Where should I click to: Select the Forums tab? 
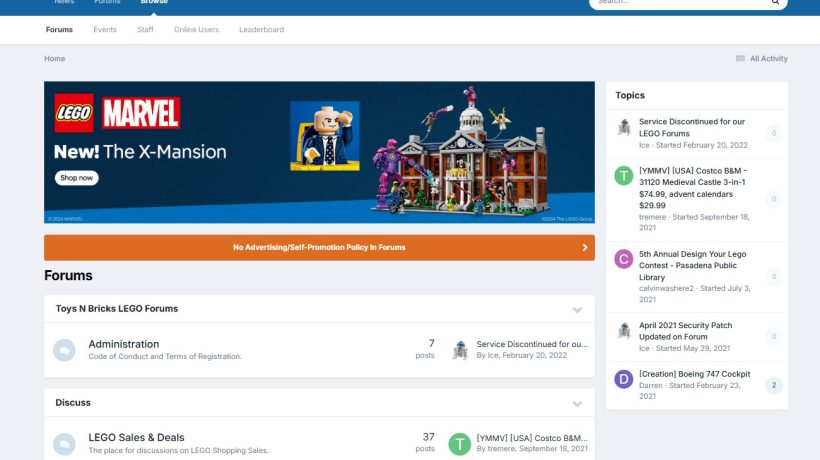click(x=59, y=30)
